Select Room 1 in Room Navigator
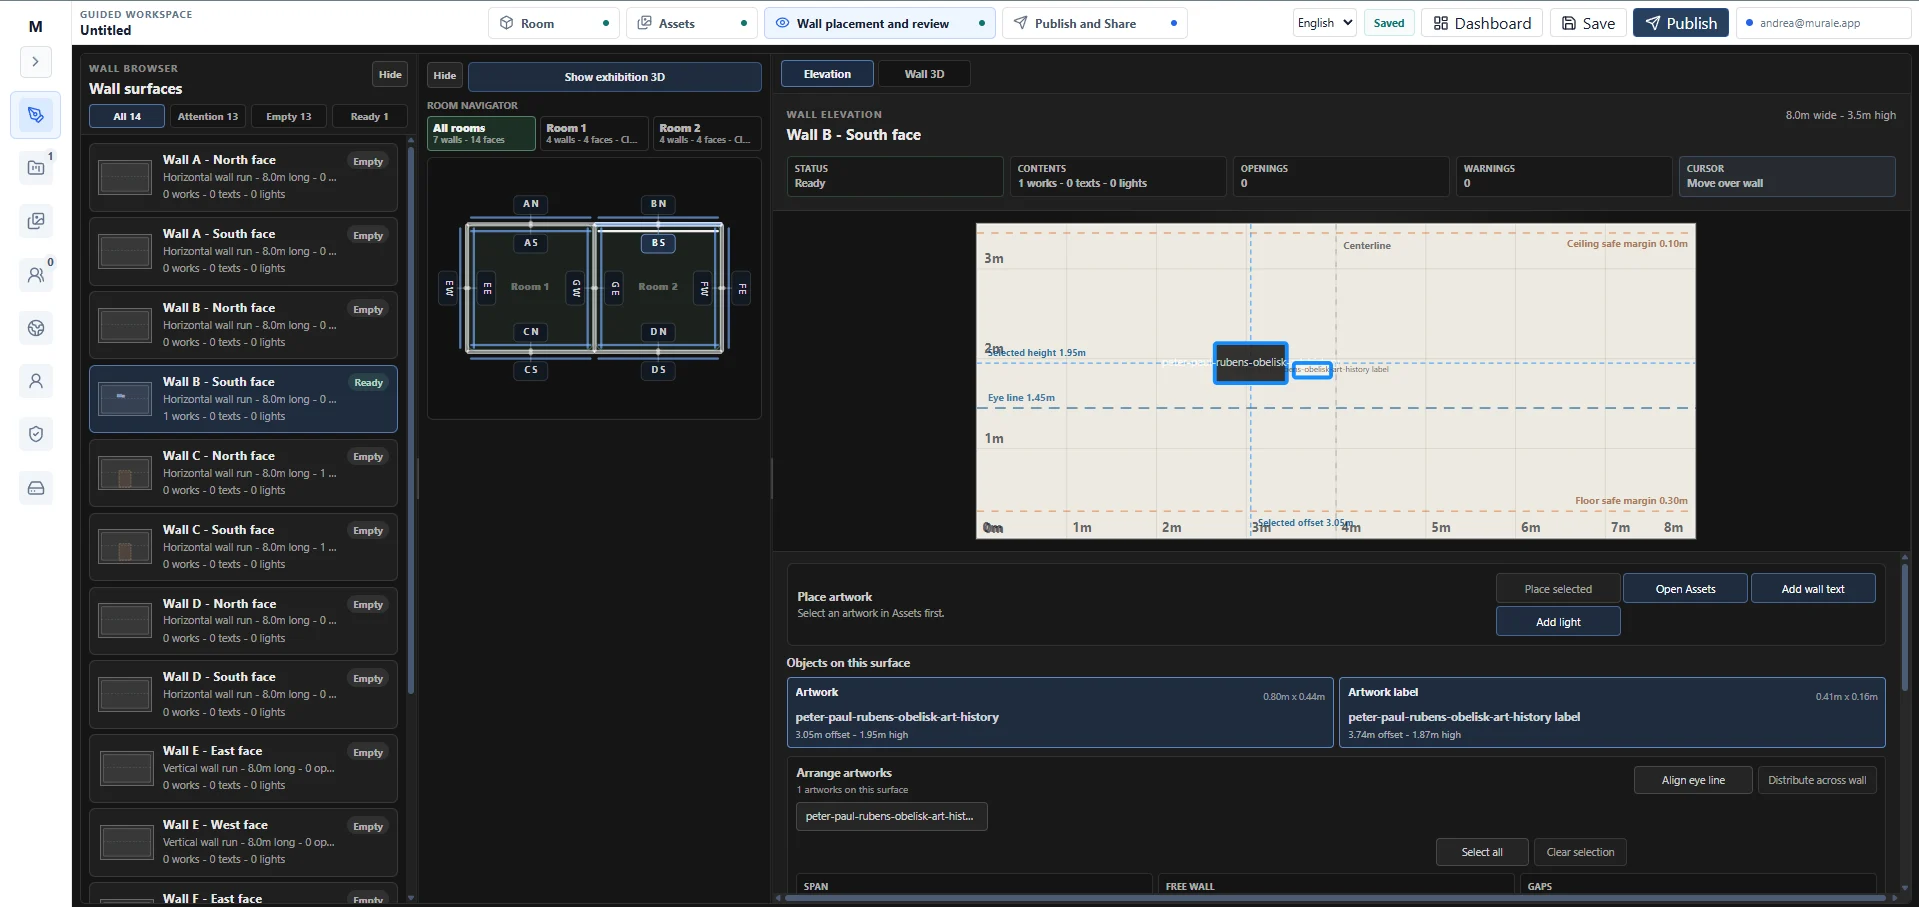This screenshot has height=907, width=1919. click(x=594, y=133)
